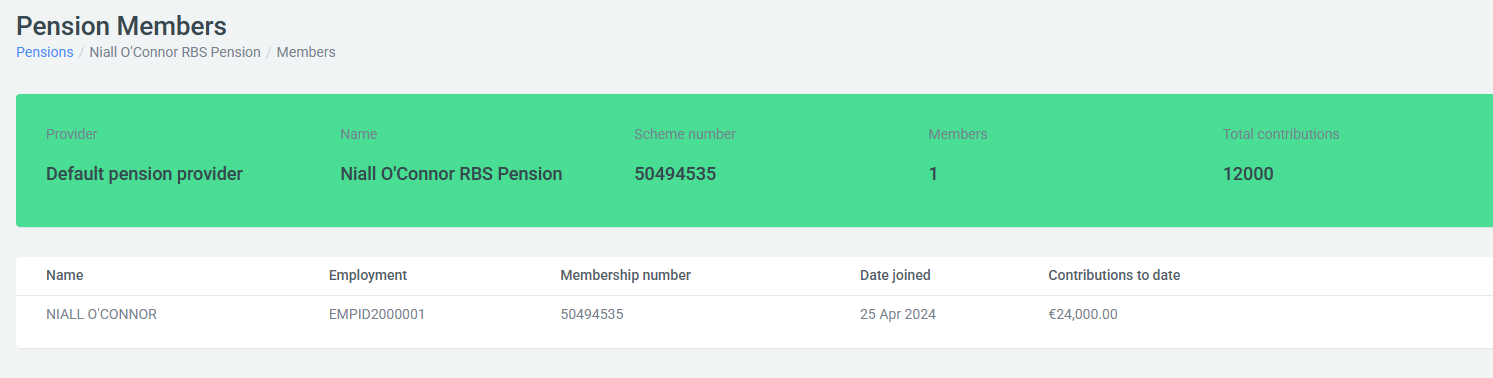Click the Provider label in summary card
1493x378 pixels.
coord(72,134)
